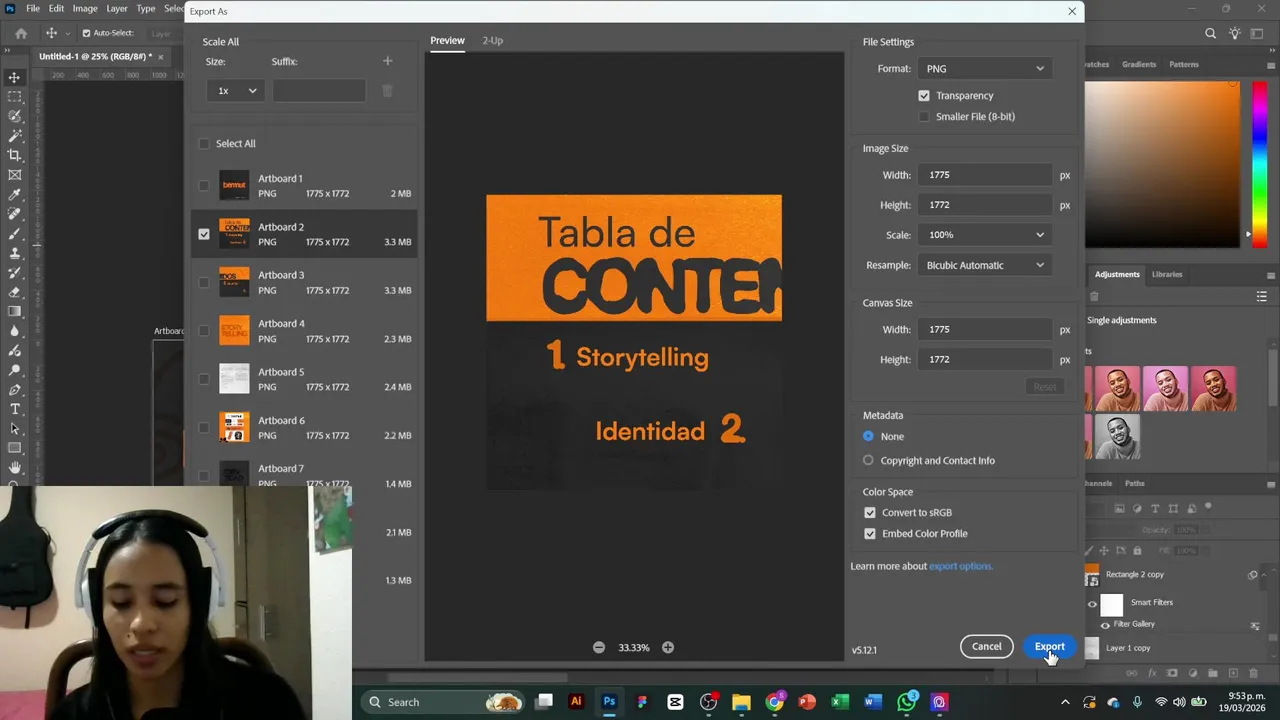Open the Resample Bicubic Automatic dropdown

[x=985, y=265]
